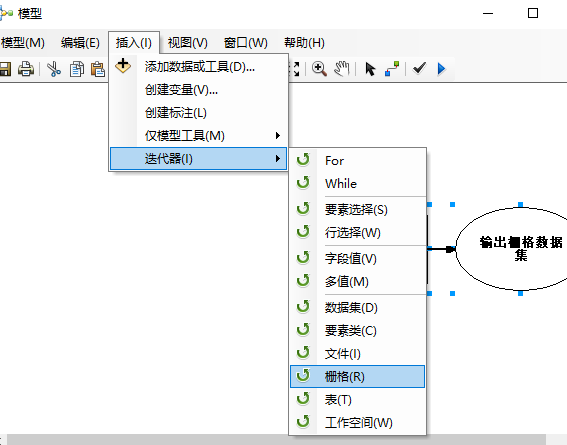Click the Print icon in toolbar
Screen dimensions: 567x445
[26, 69]
